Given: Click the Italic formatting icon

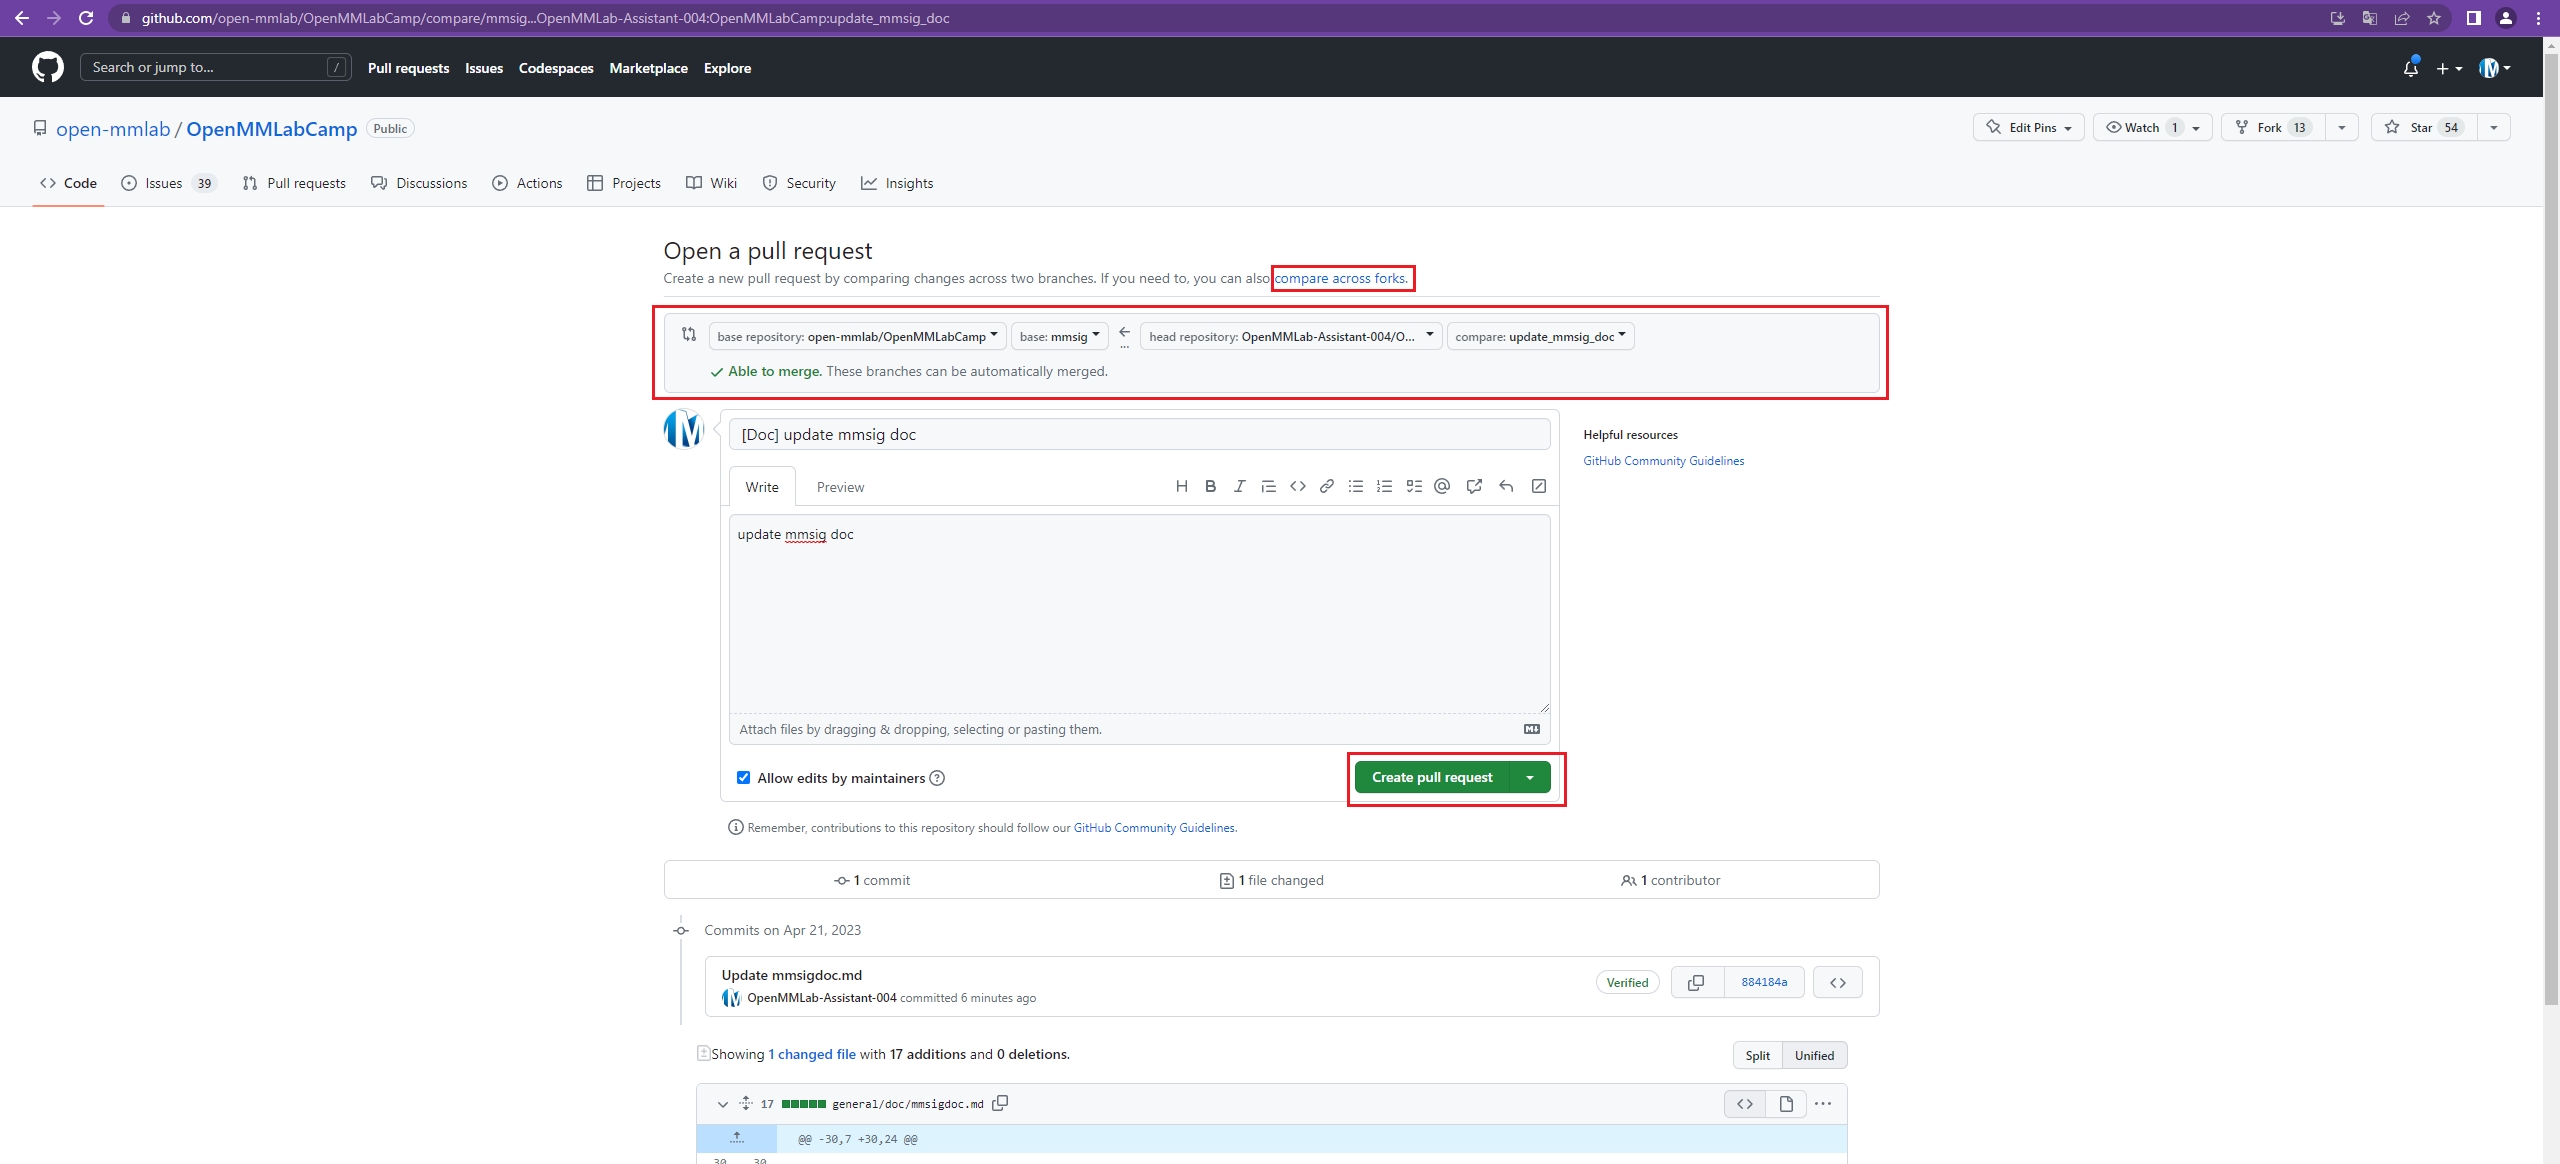Looking at the screenshot, I should tap(1239, 486).
